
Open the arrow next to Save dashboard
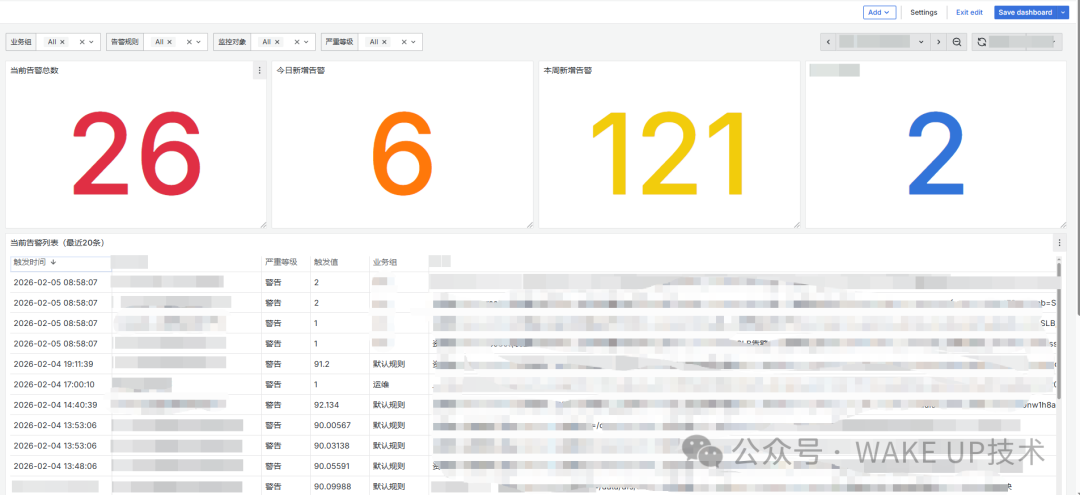click(x=1063, y=12)
